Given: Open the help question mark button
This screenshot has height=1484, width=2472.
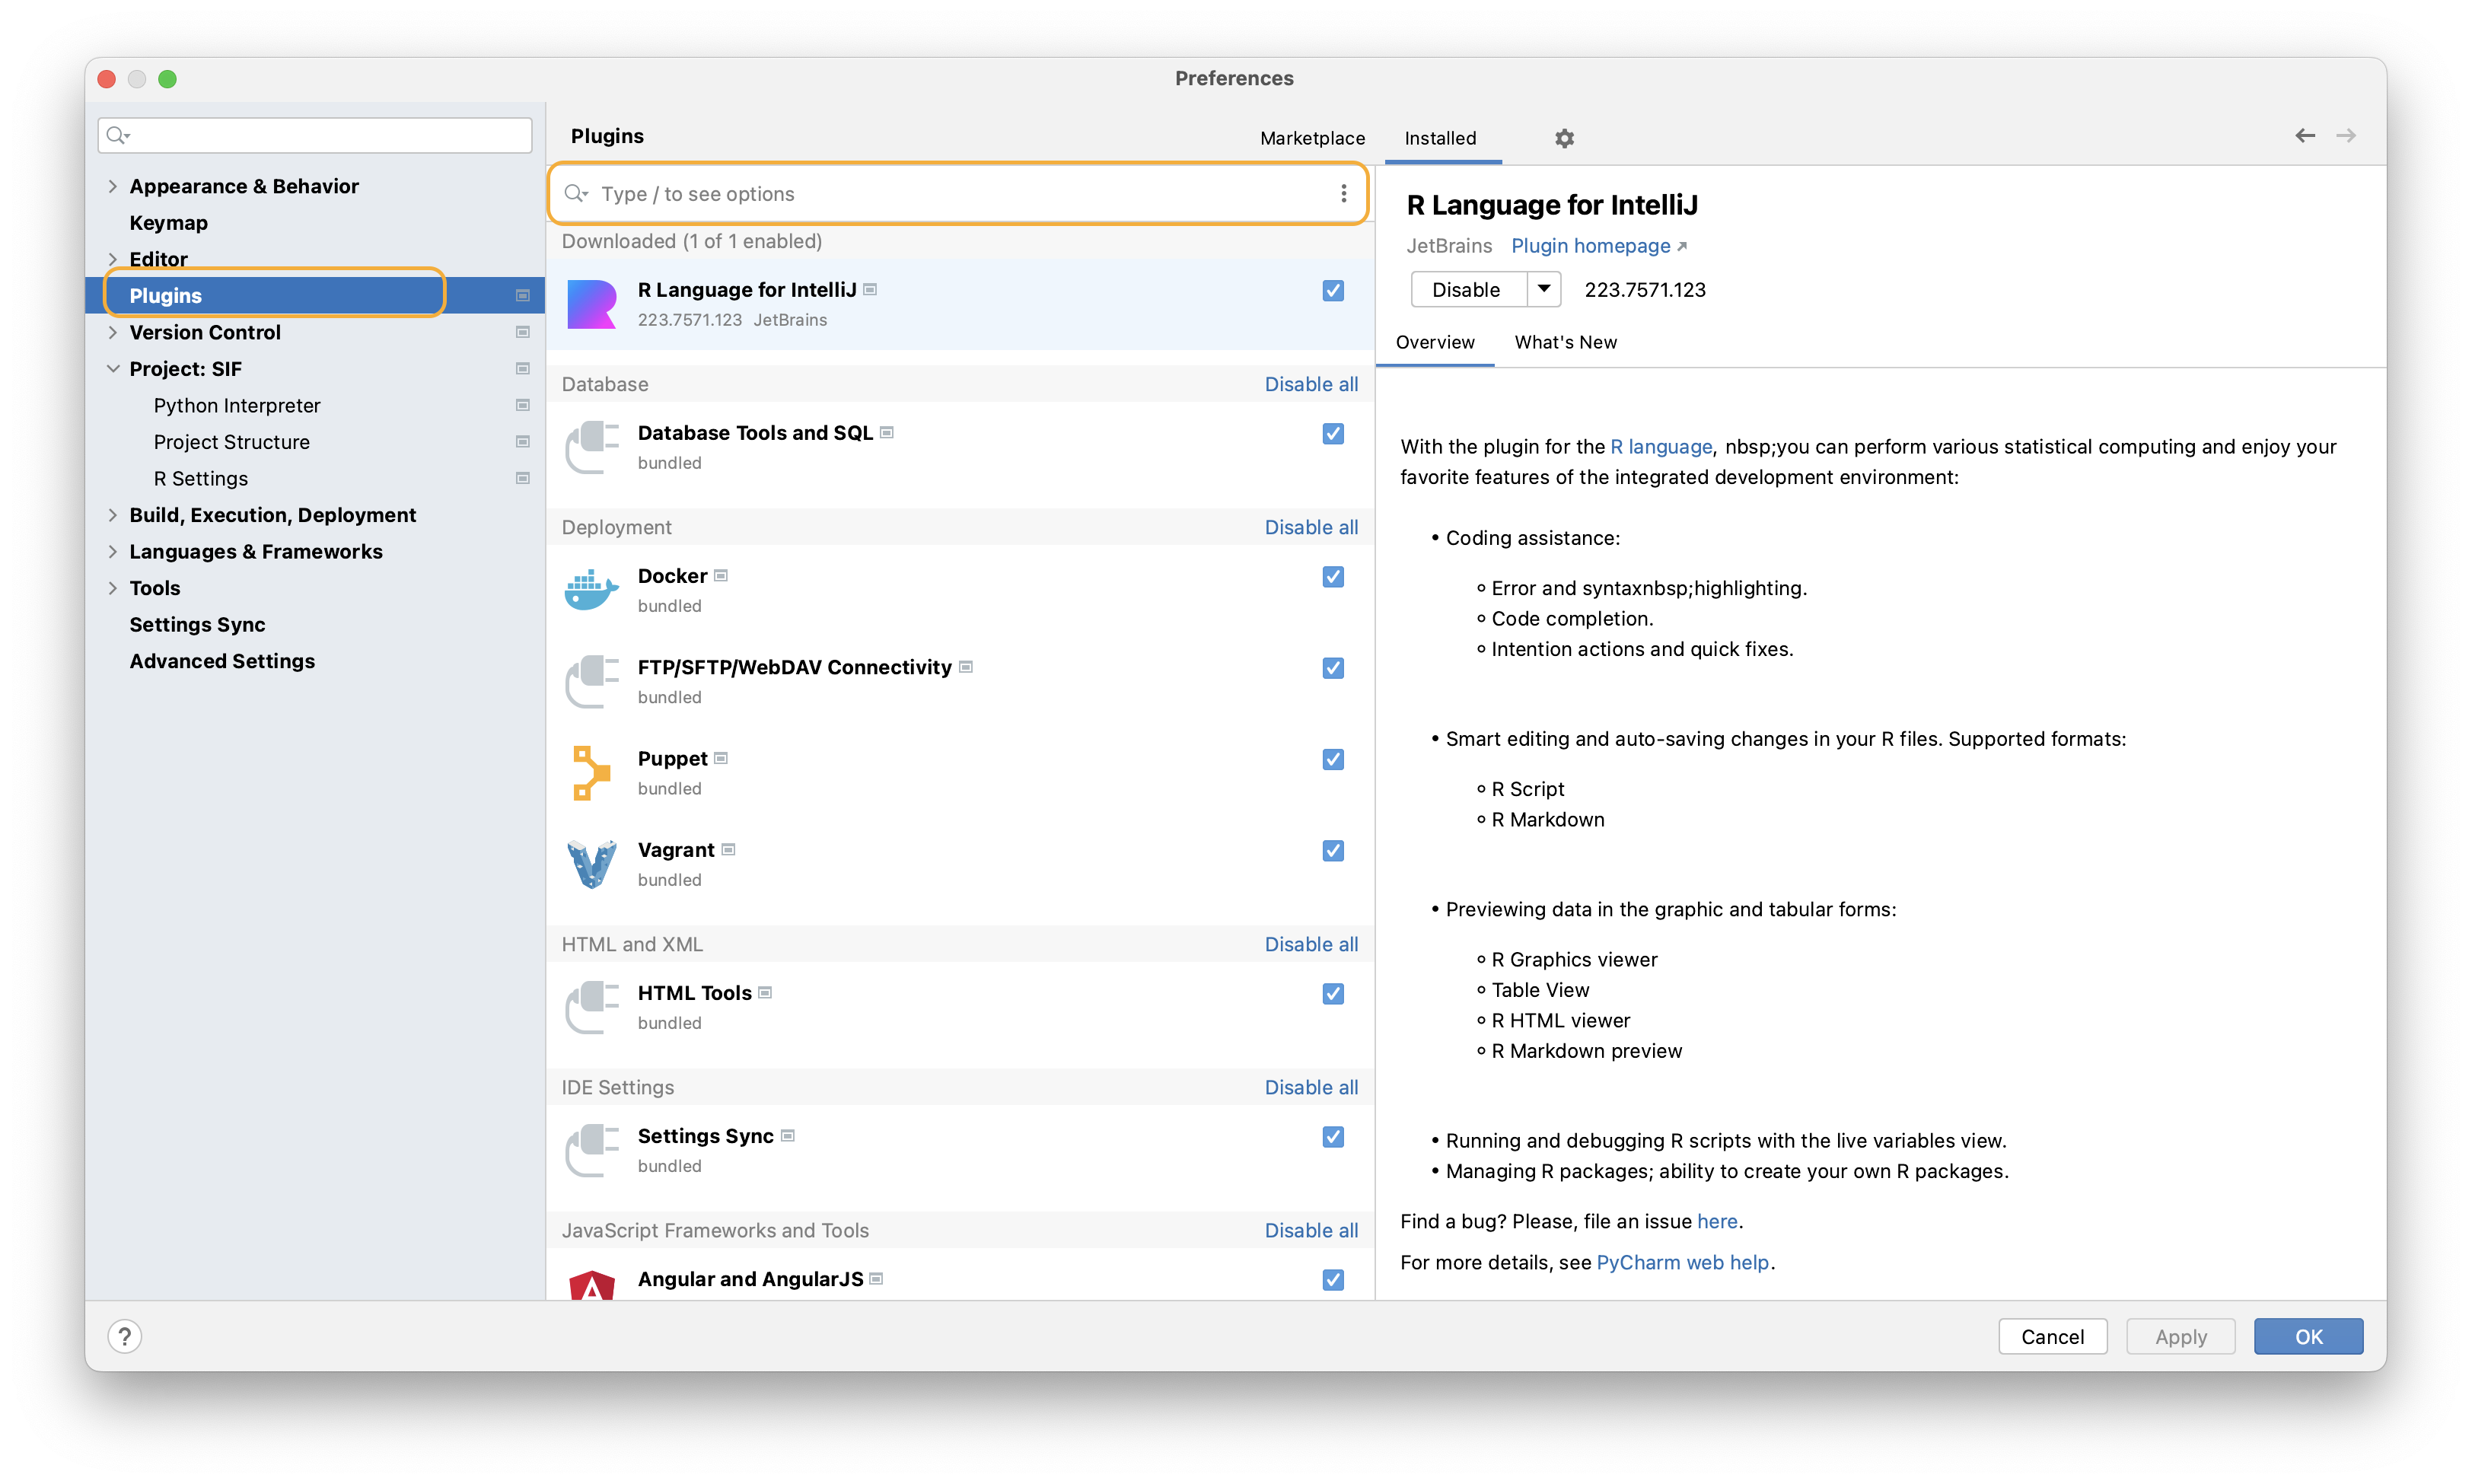Looking at the screenshot, I should coord(125,1336).
